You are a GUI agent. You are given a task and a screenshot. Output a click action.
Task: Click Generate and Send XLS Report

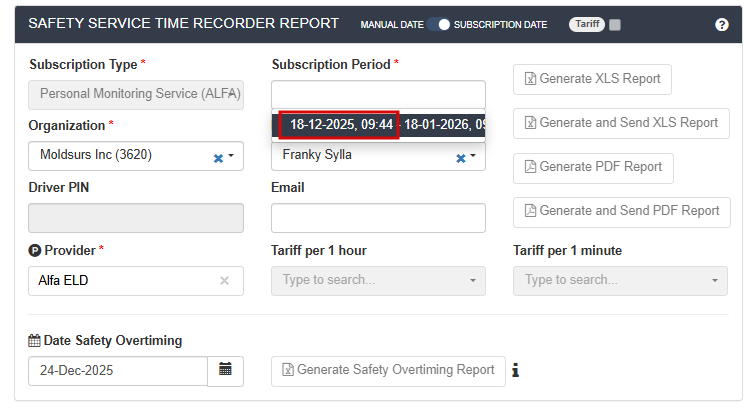(620, 123)
